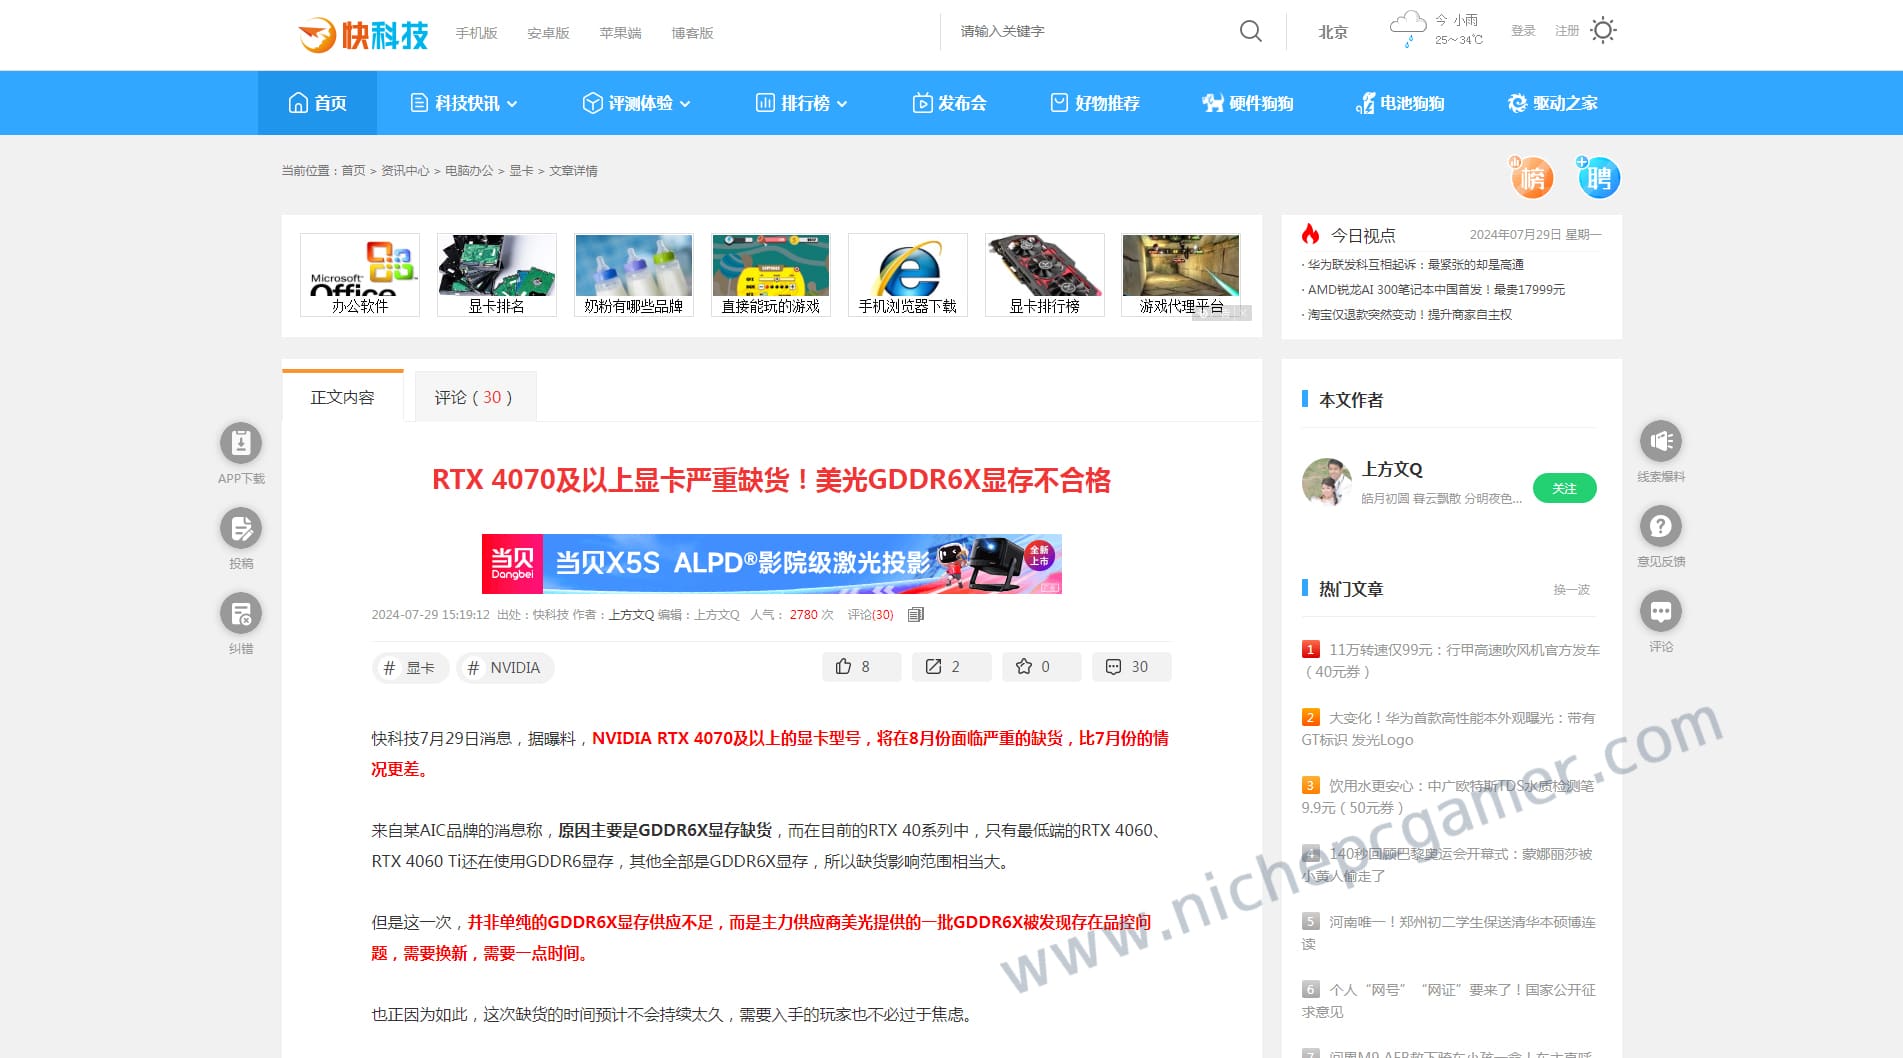Click the 当贝X5S projector ad banner
This screenshot has width=1903, height=1058.
[772, 564]
